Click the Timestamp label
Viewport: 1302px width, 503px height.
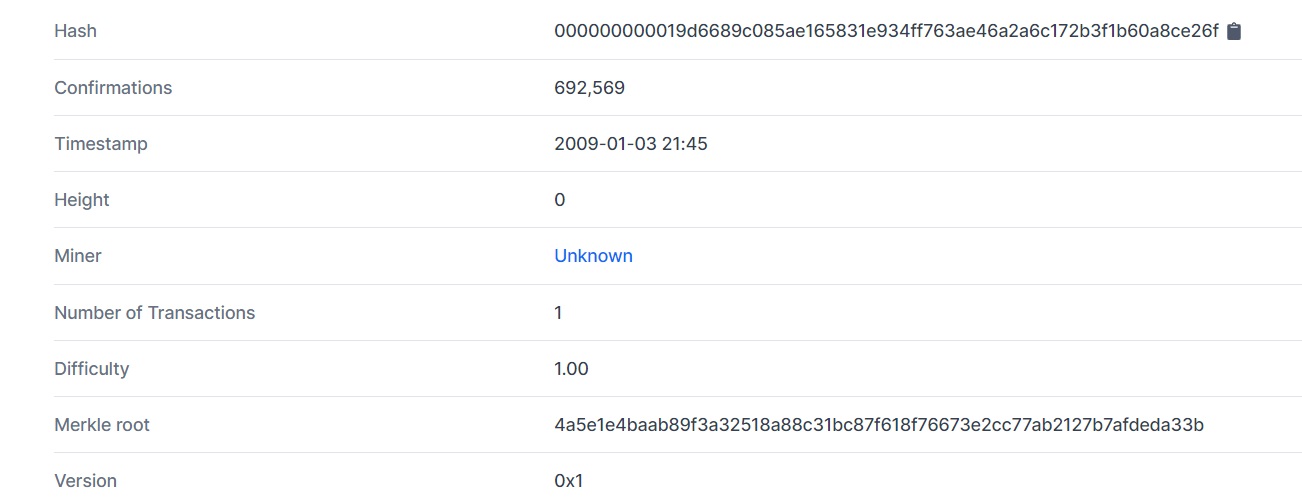(101, 144)
